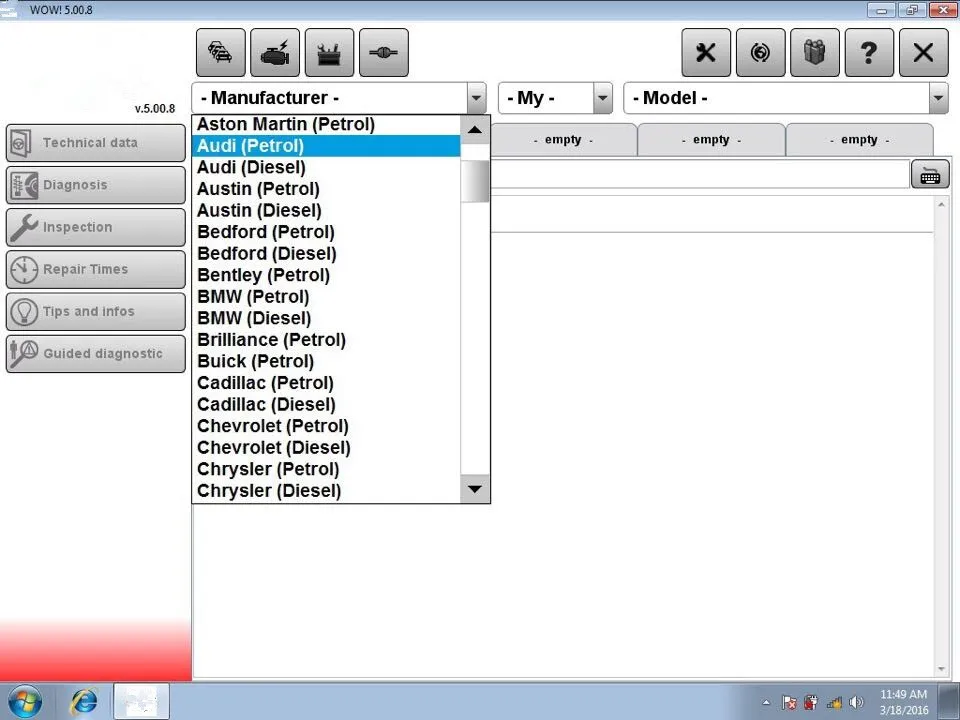Screen dimensions: 960x720
Task: Expand the Model dropdown
Action: point(938,98)
